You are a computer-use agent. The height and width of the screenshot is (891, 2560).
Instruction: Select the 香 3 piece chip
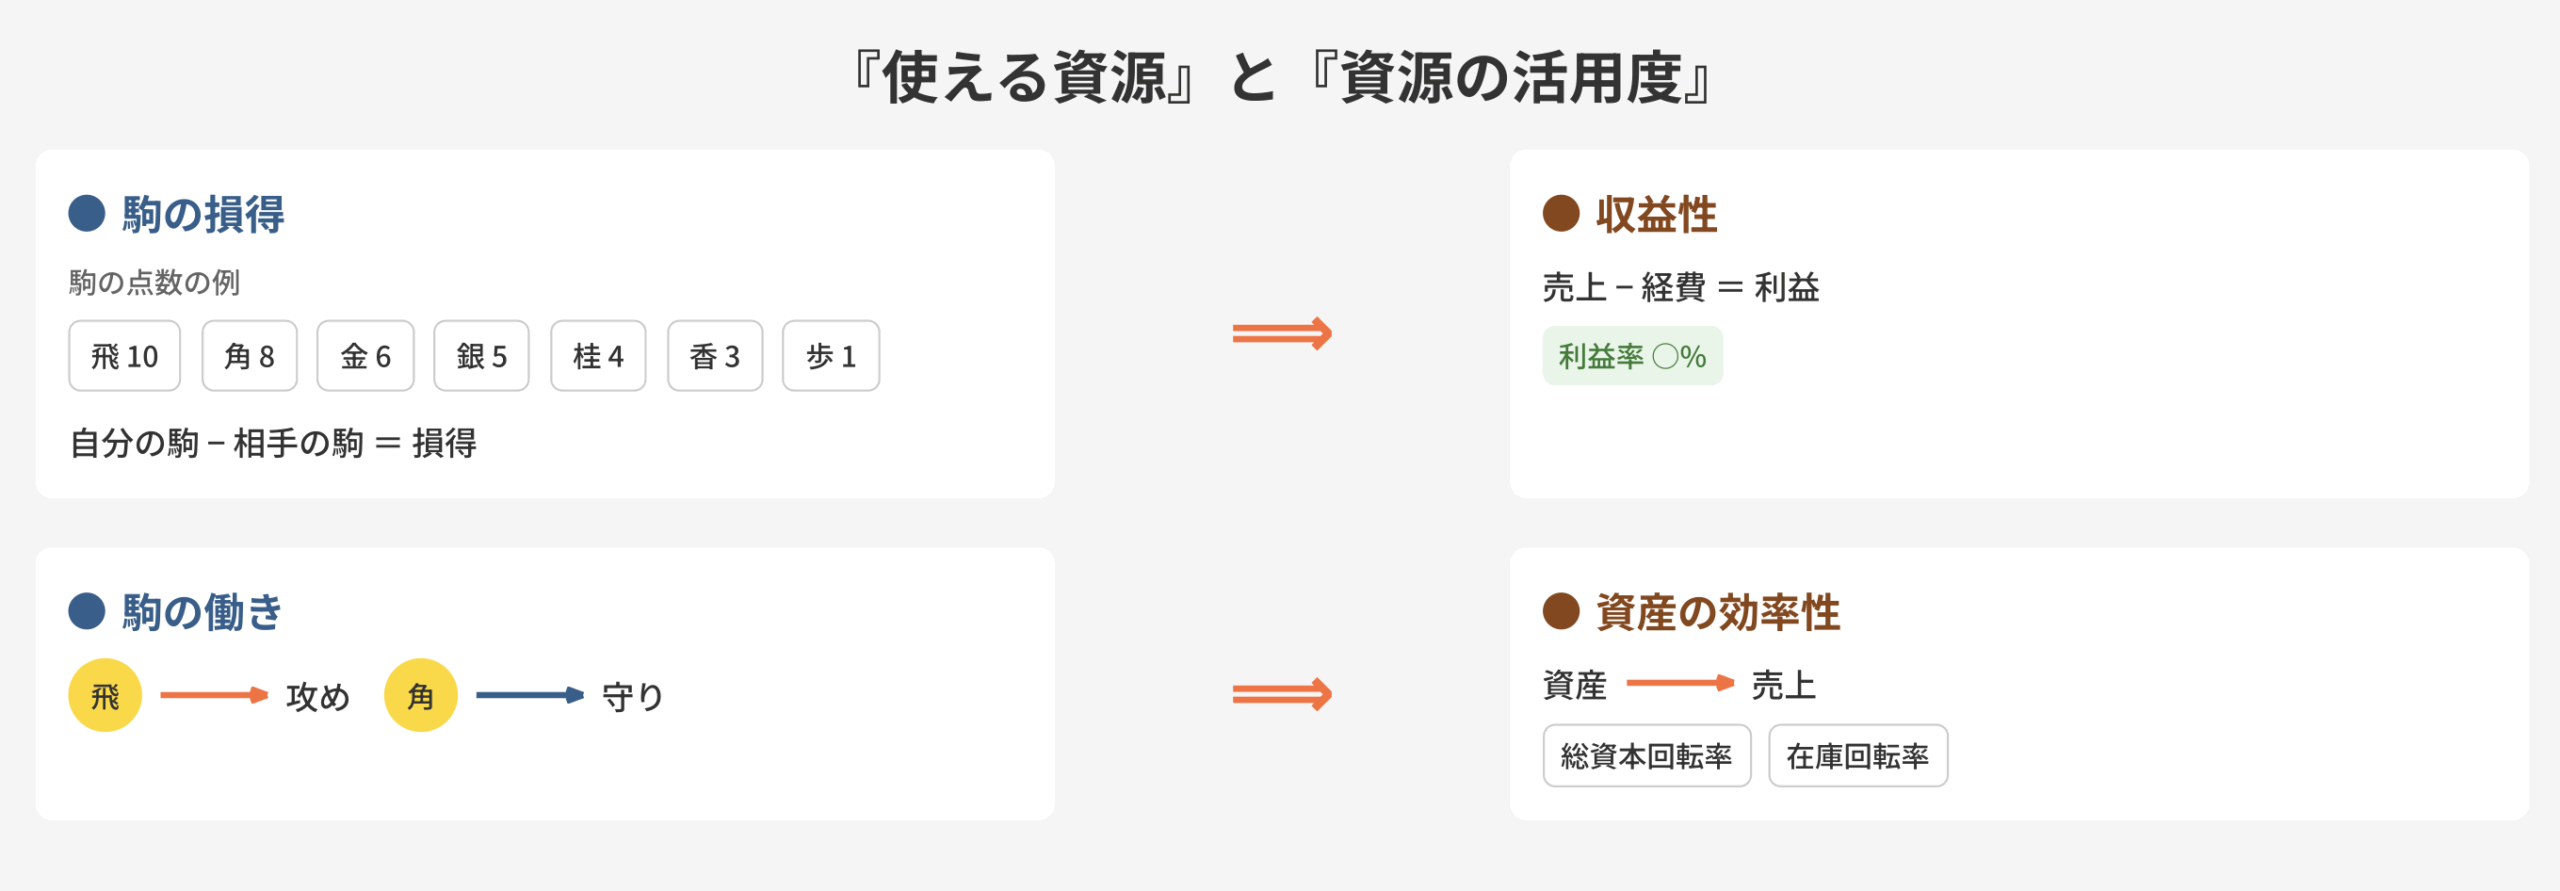click(x=715, y=356)
